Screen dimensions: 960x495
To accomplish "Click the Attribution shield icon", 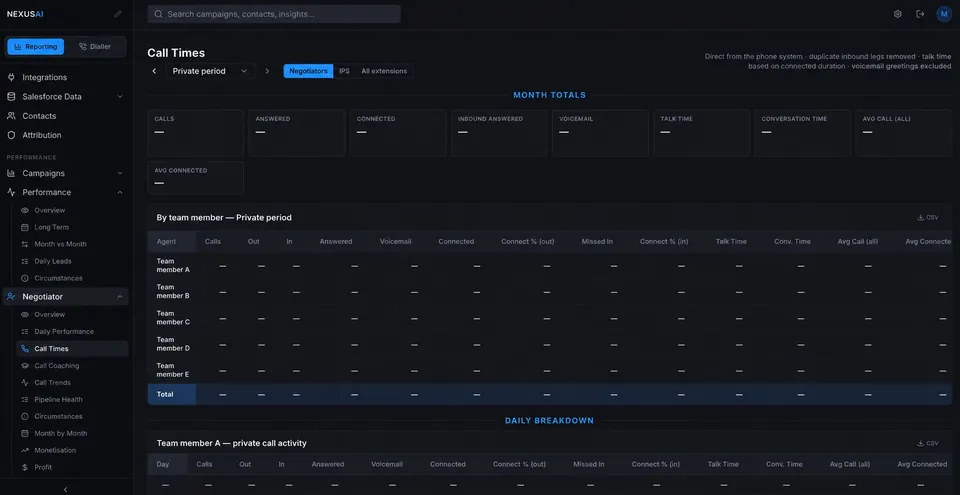I will coord(11,135).
